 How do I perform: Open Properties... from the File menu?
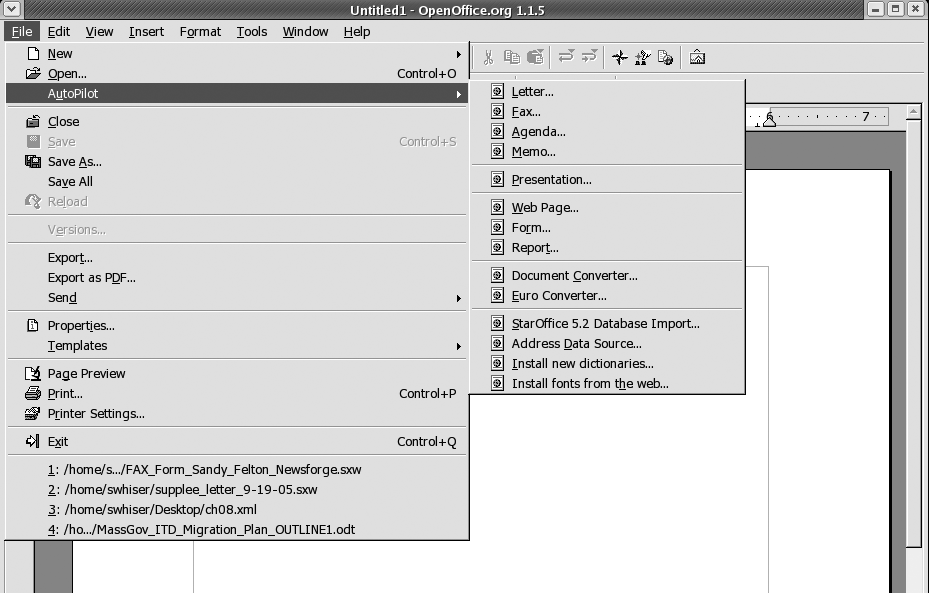[x=237, y=326]
